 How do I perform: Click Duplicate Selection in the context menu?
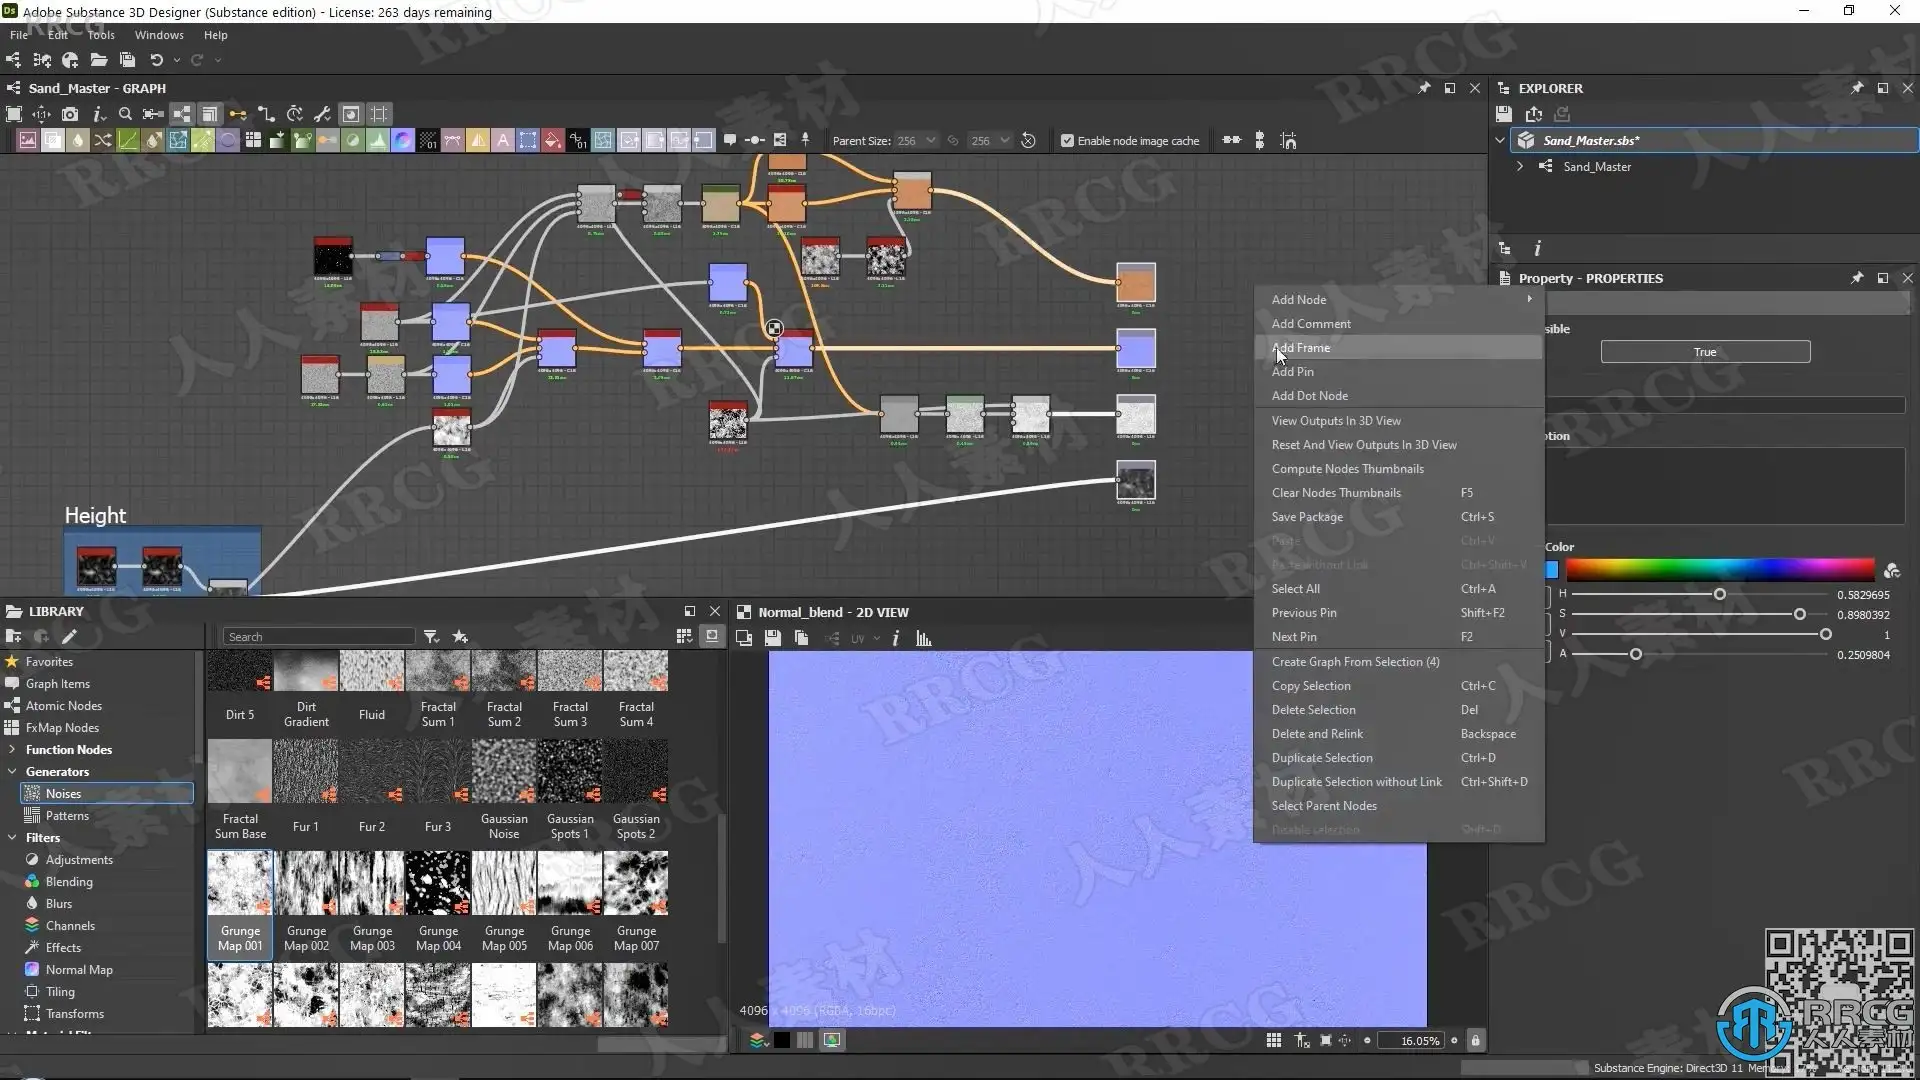coord(1322,758)
